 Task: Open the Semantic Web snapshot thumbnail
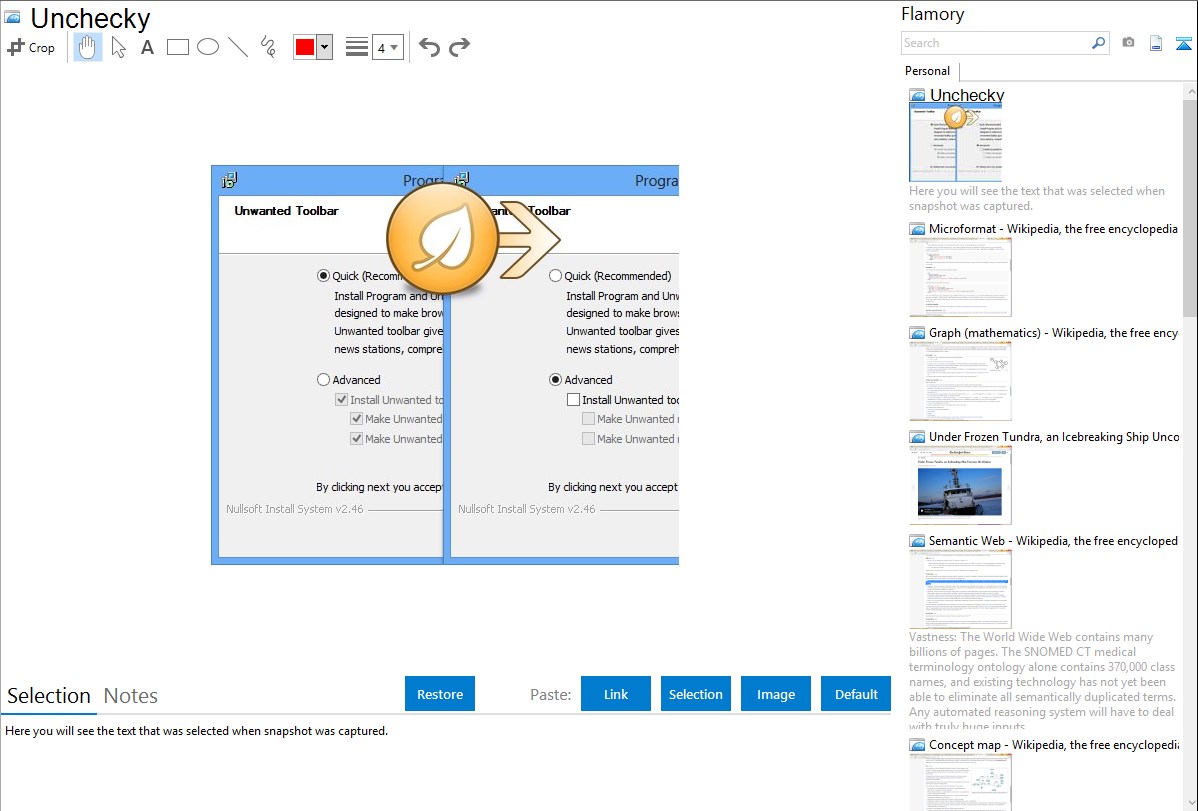click(x=960, y=589)
